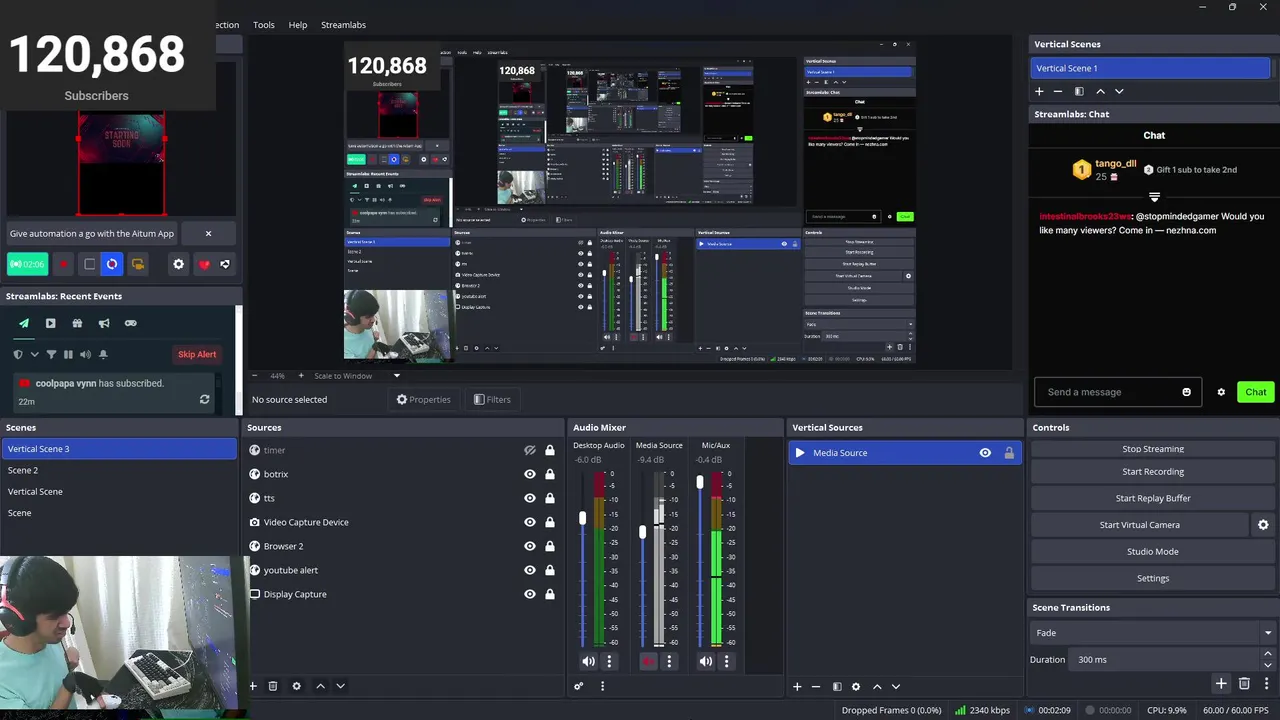The height and width of the screenshot is (720, 1280).
Task: Open chat settings gear icon
Action: coord(1221,392)
